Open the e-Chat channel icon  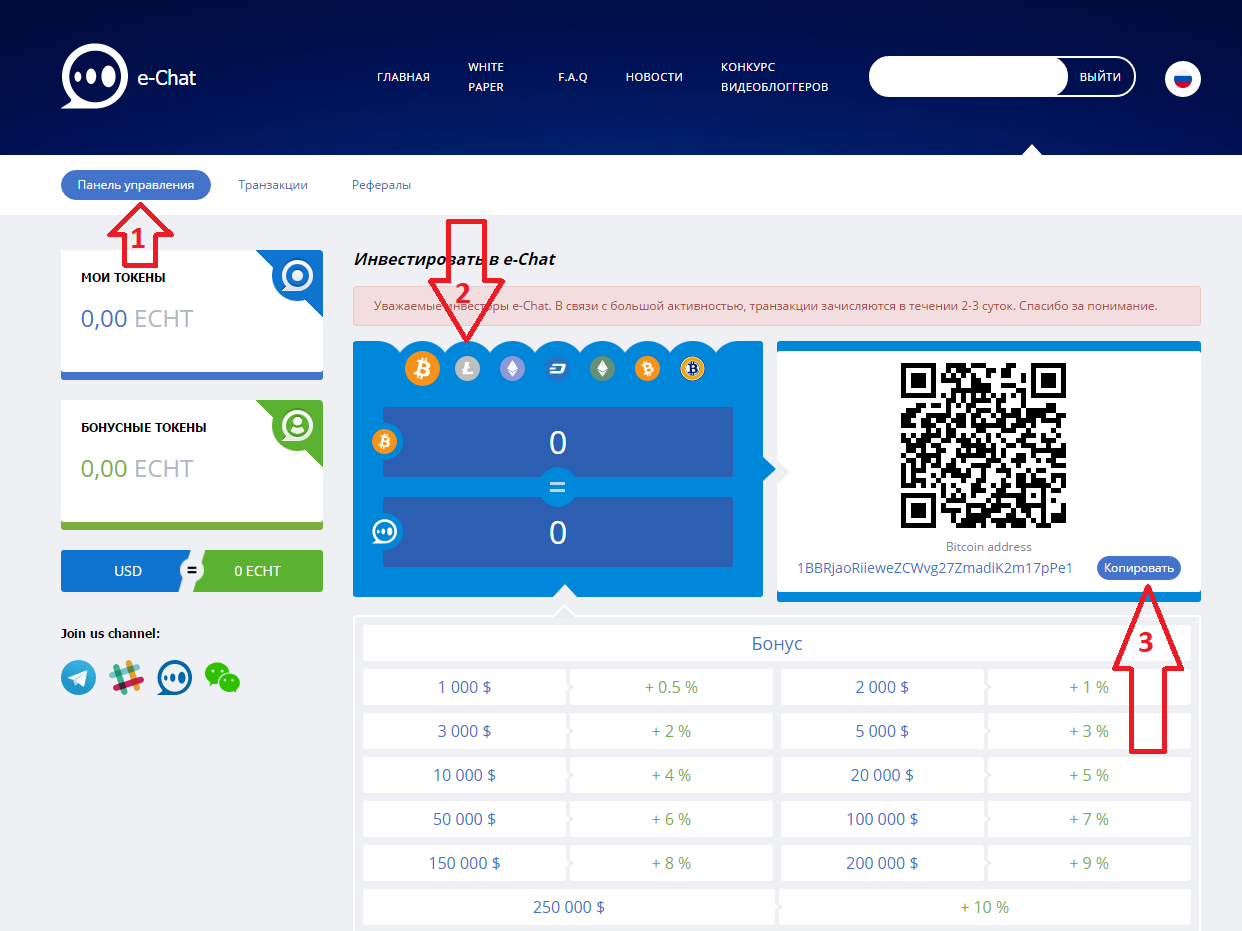(x=174, y=677)
